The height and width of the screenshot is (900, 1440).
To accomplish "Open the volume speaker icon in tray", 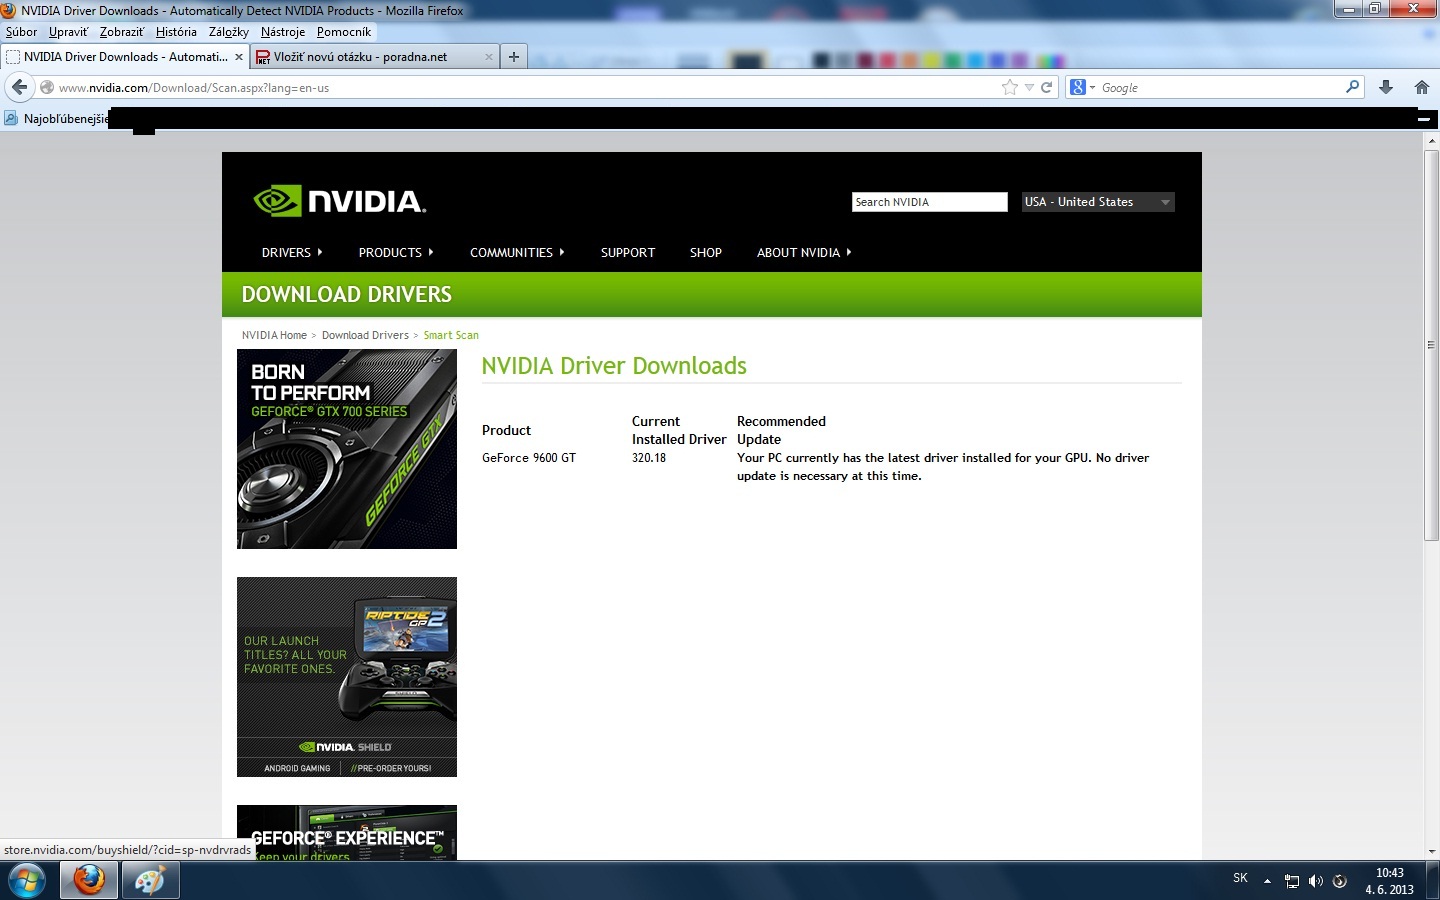I will tap(1316, 881).
